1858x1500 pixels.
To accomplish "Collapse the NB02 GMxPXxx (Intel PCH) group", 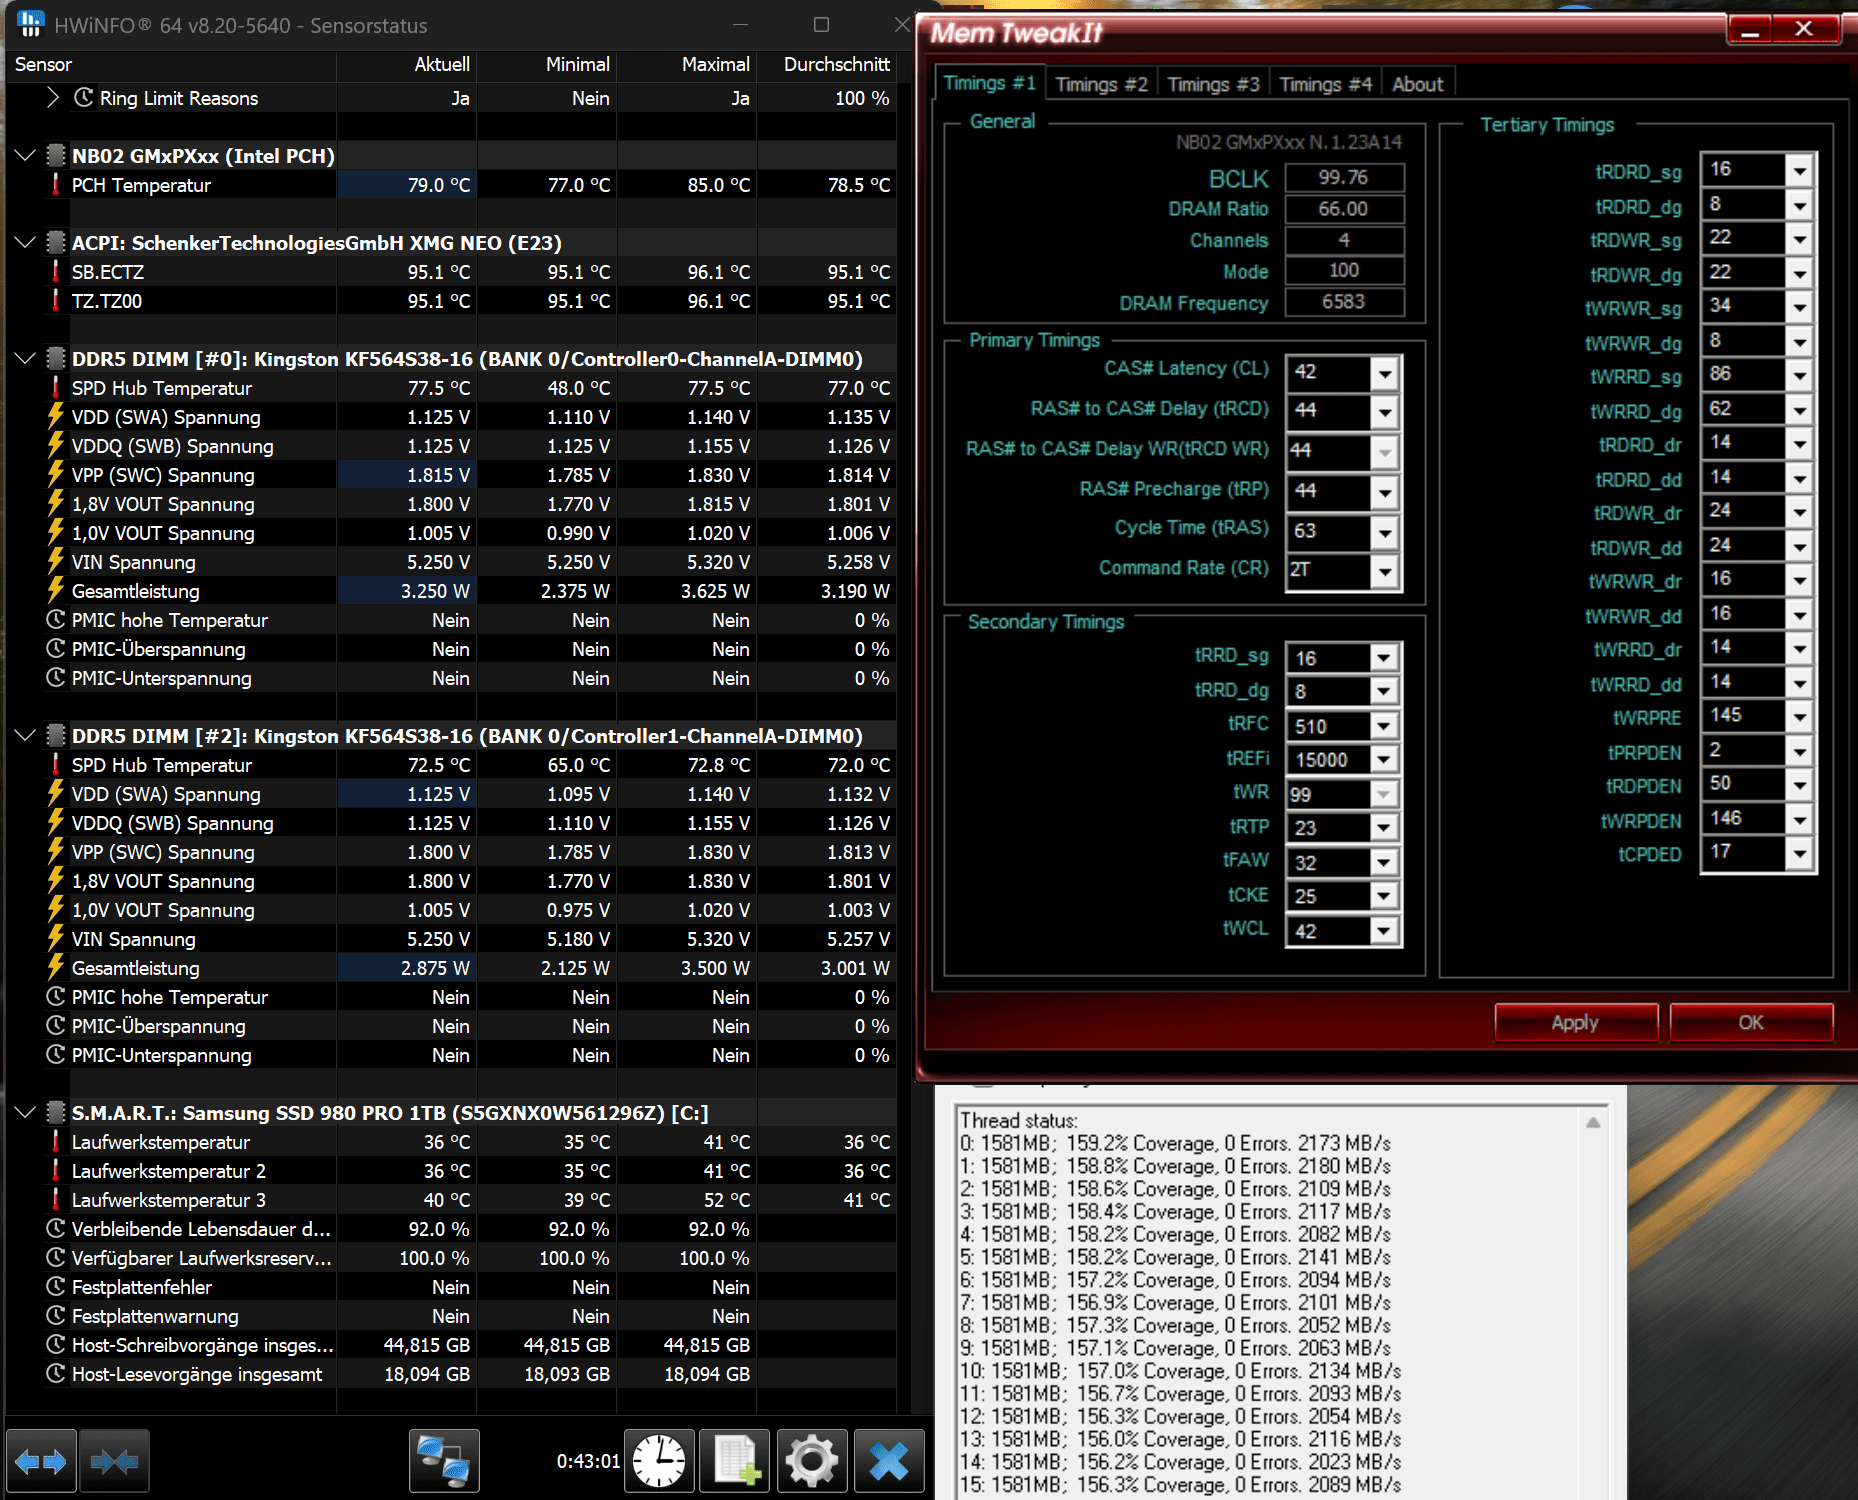I will point(25,156).
